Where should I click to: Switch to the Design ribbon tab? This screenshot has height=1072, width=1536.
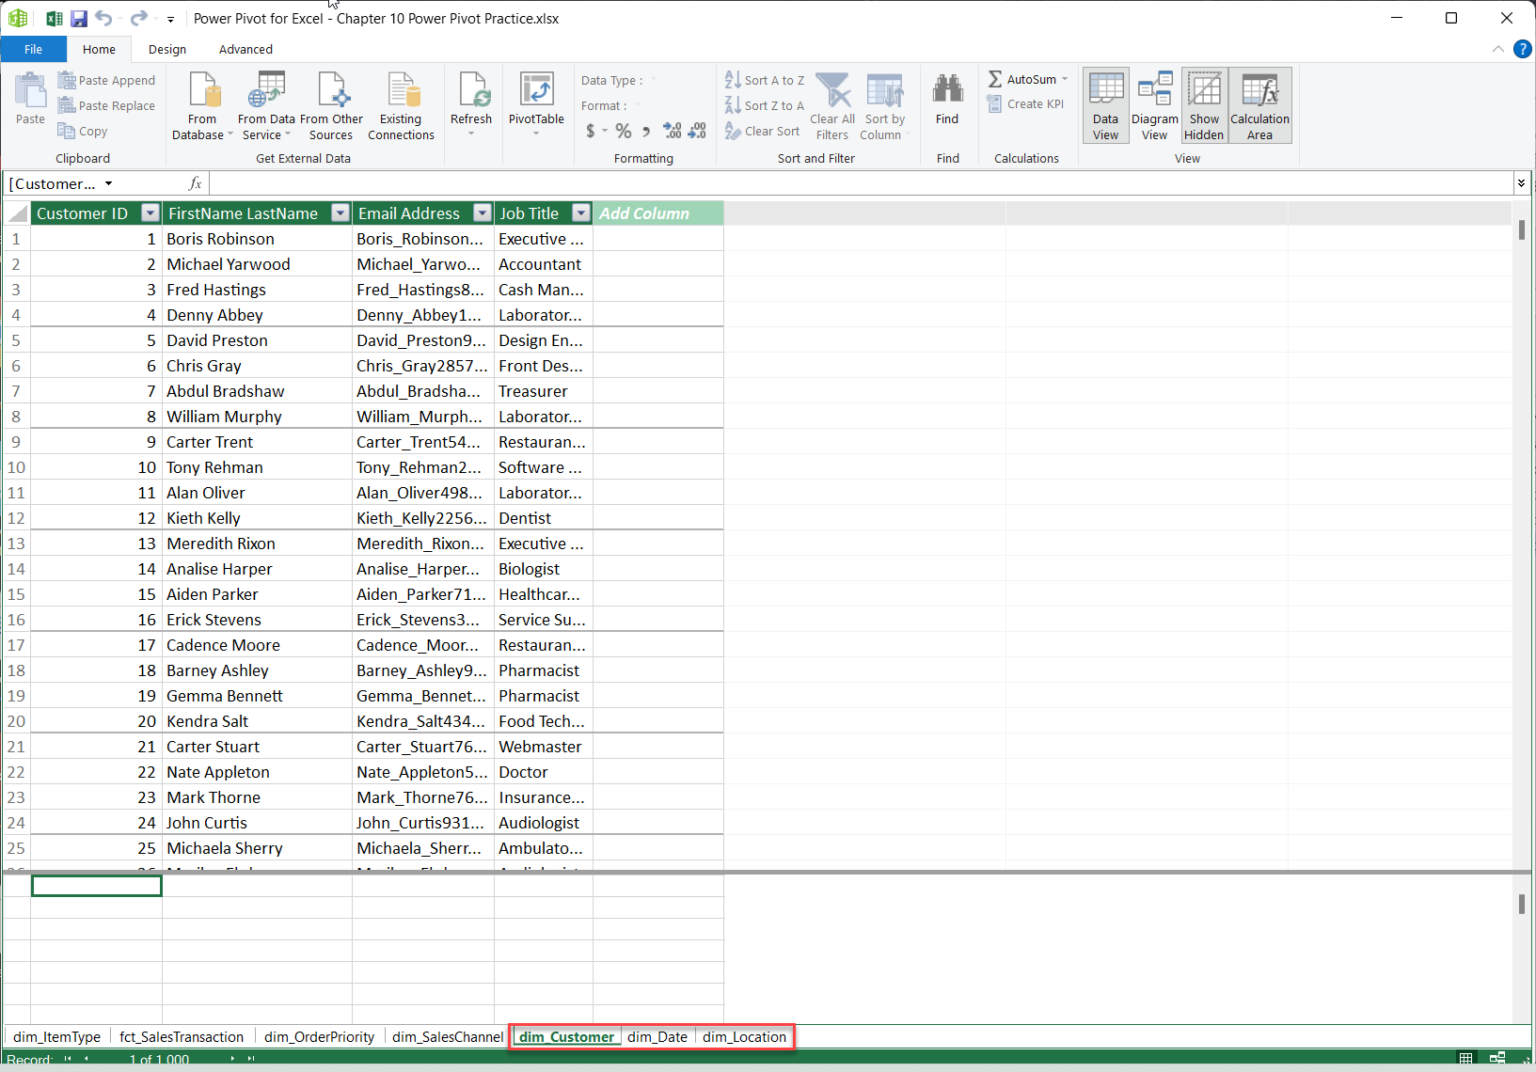(166, 49)
